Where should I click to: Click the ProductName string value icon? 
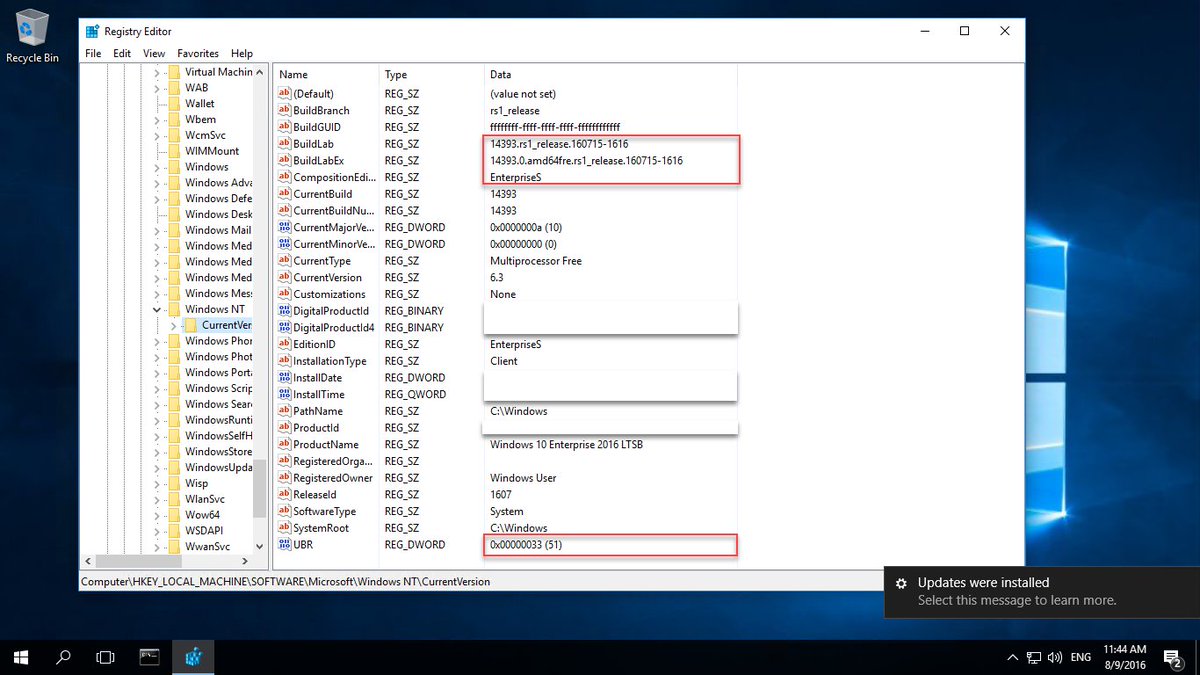284,444
